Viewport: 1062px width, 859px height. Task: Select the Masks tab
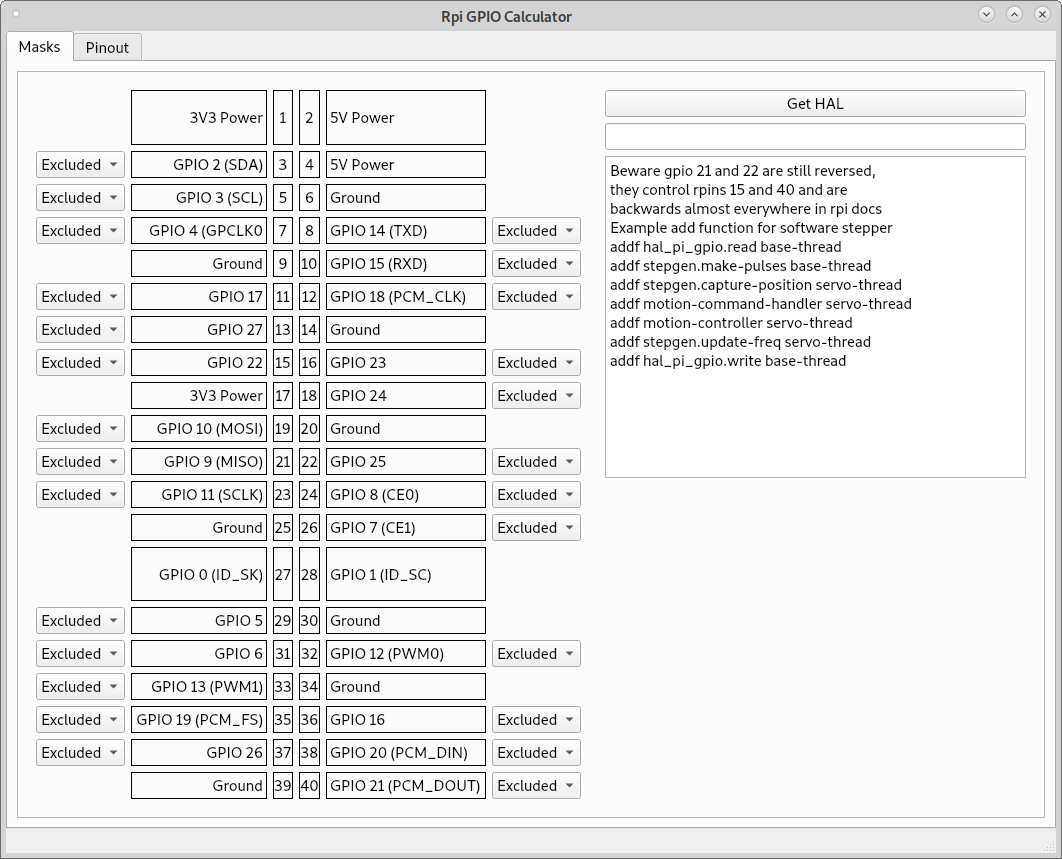[39, 47]
